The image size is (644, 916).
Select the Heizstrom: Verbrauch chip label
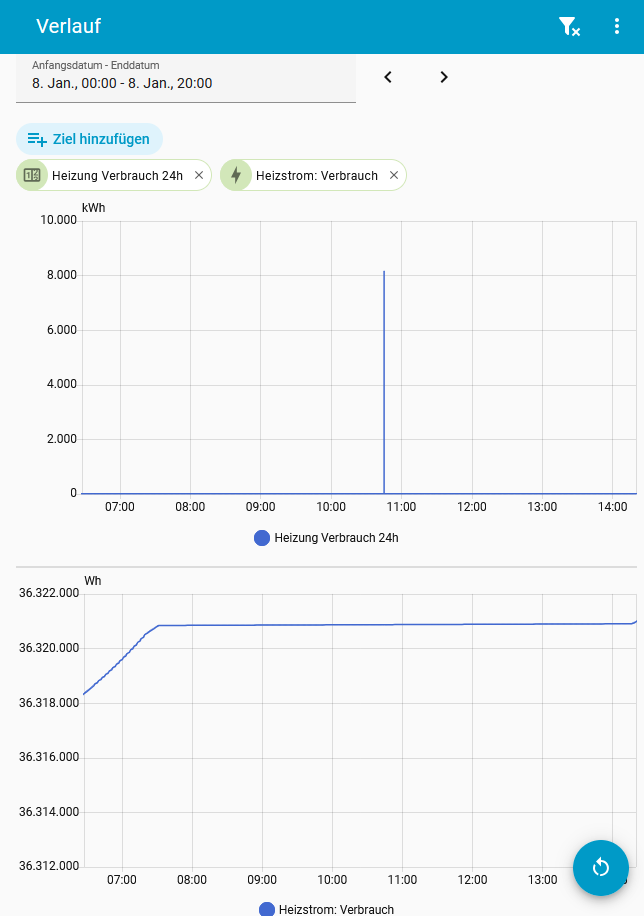tap(317, 176)
